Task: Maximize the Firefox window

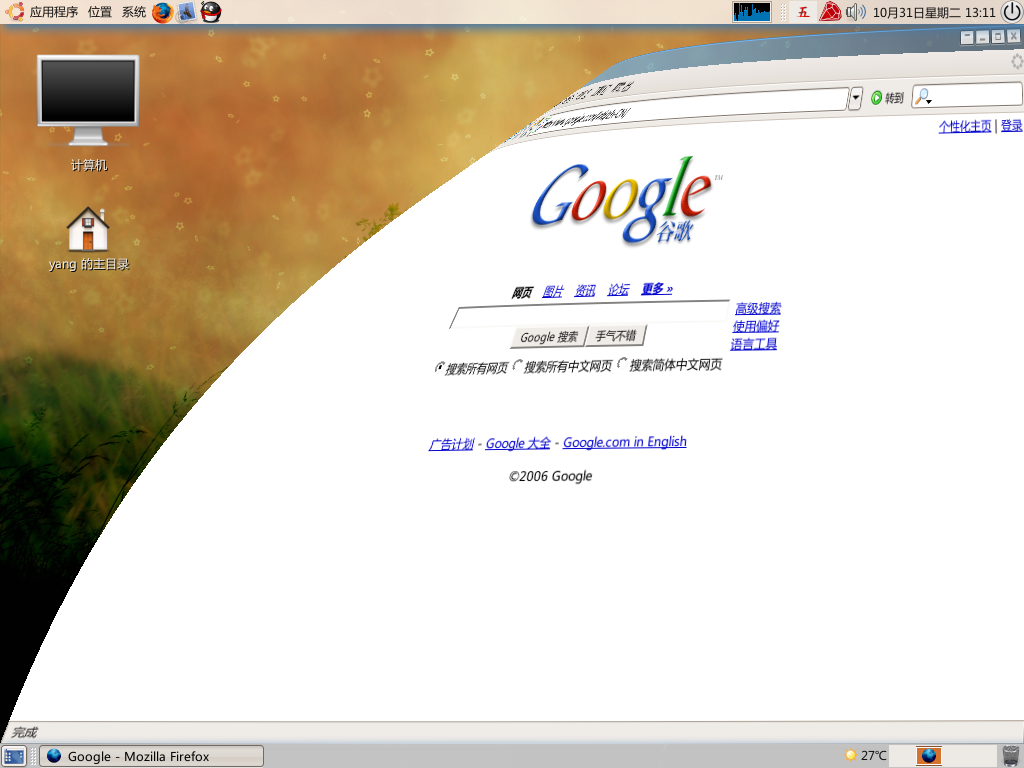Action: tap(998, 37)
